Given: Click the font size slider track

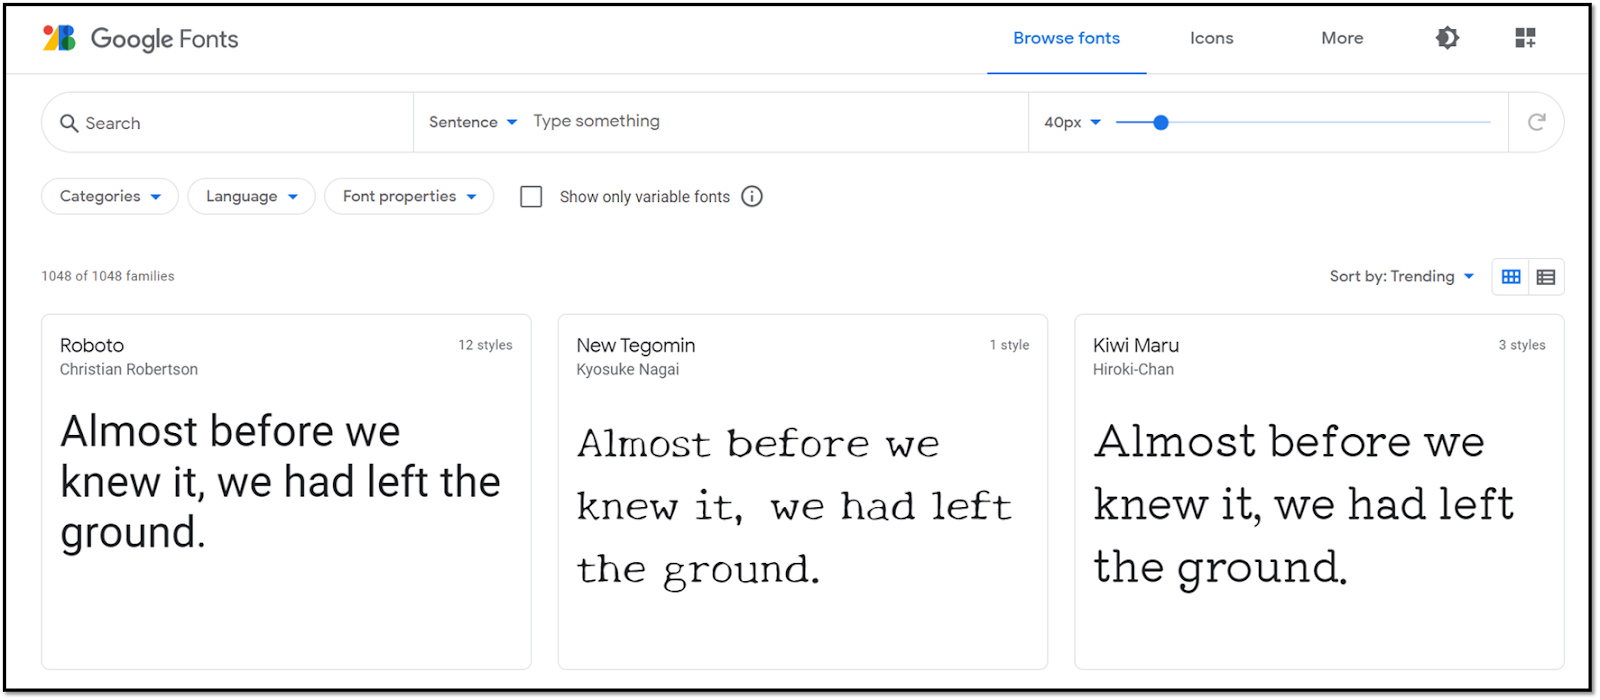Looking at the screenshot, I should [1303, 122].
